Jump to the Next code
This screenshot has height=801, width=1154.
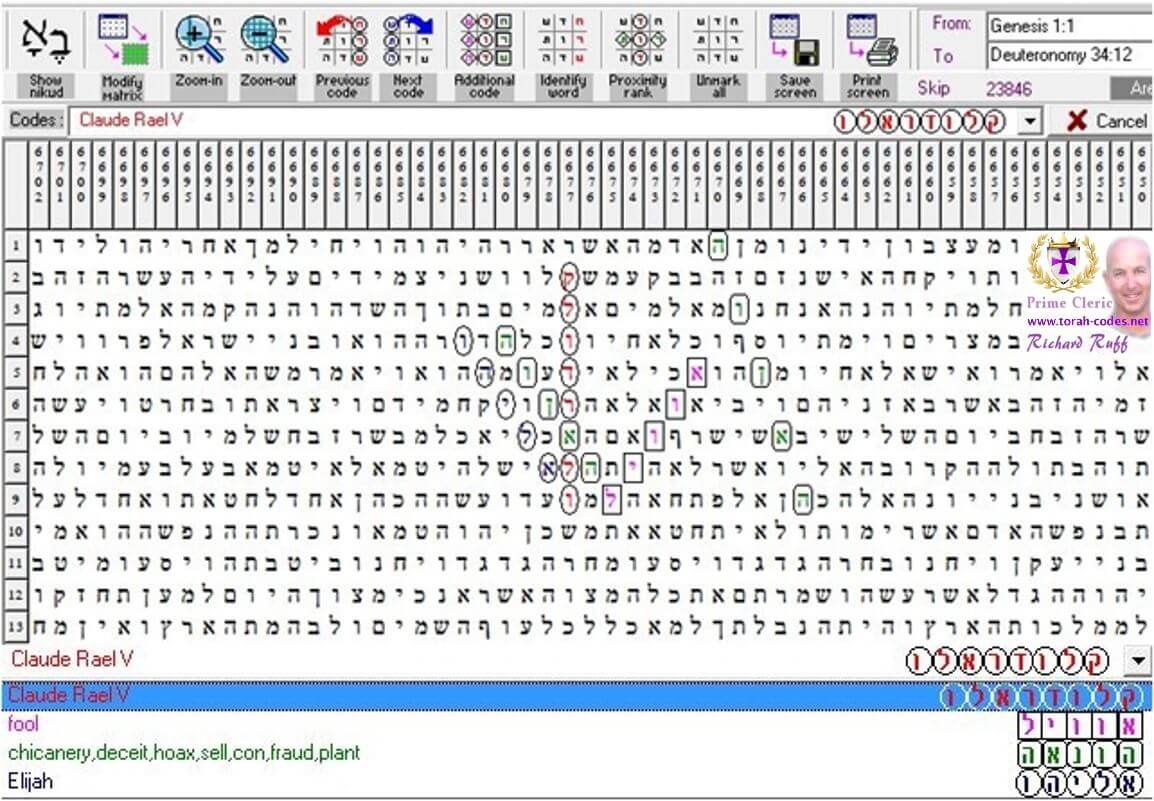(408, 40)
